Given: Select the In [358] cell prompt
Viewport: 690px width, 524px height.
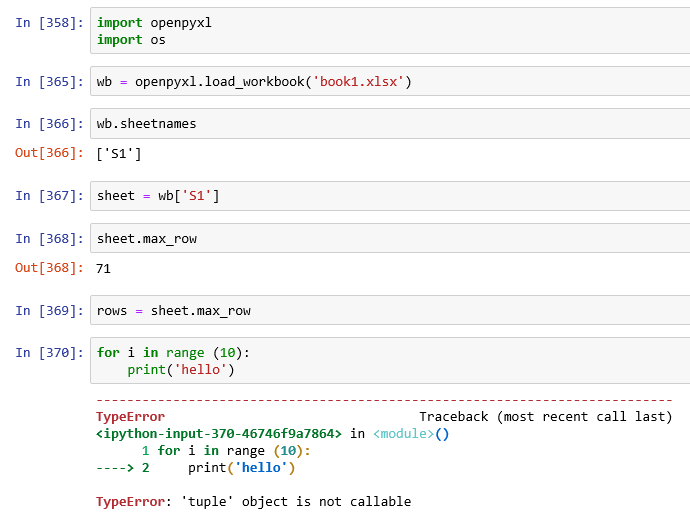Looking at the screenshot, I should click(x=50, y=23).
